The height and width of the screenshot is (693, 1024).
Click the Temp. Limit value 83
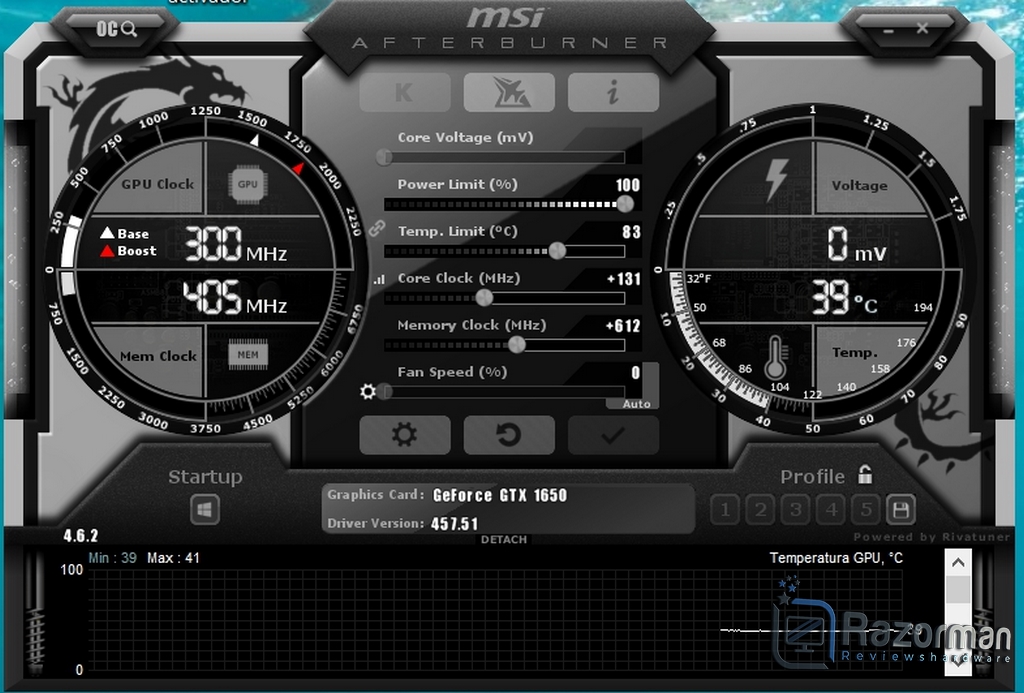click(x=631, y=232)
